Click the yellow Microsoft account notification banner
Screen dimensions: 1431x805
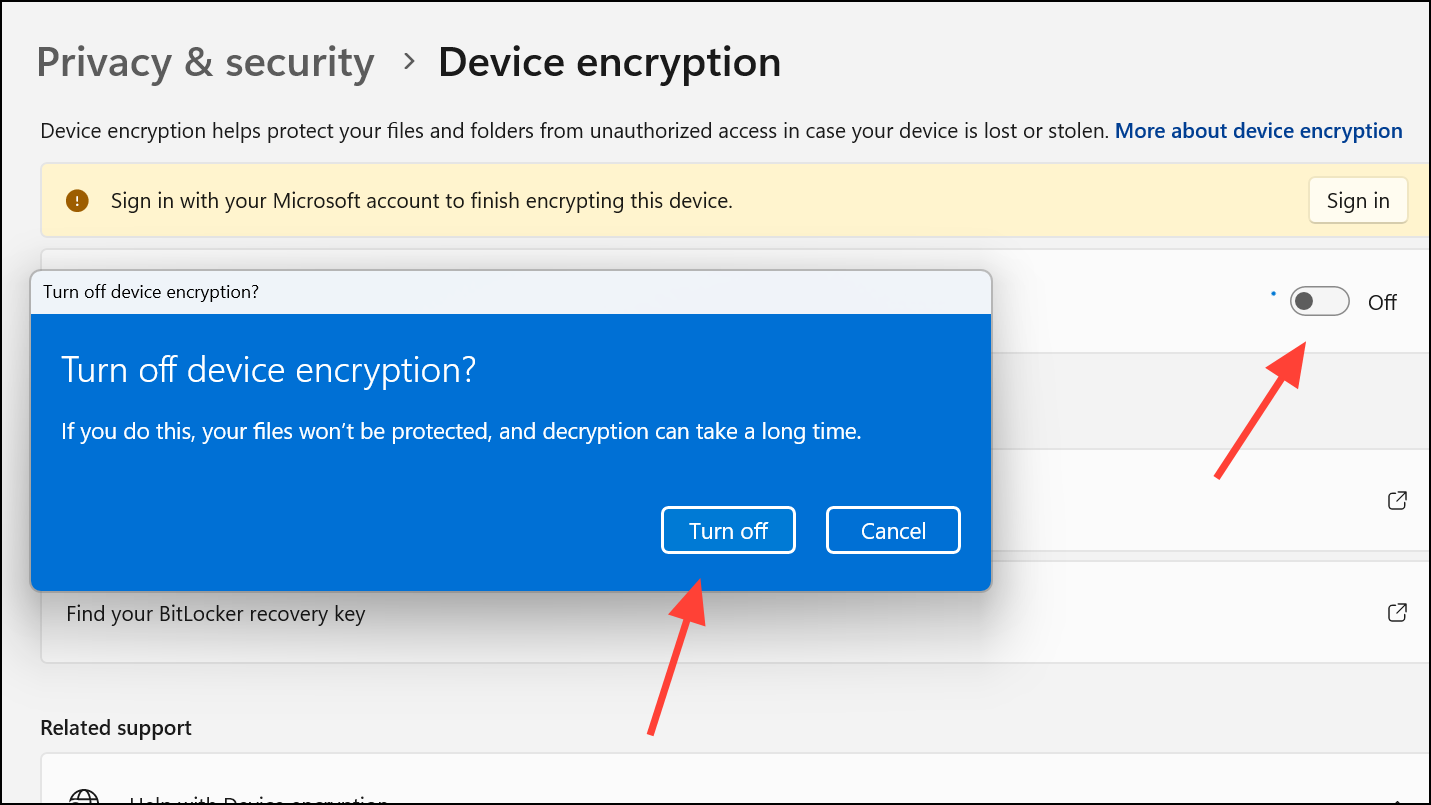pyautogui.click(x=700, y=200)
